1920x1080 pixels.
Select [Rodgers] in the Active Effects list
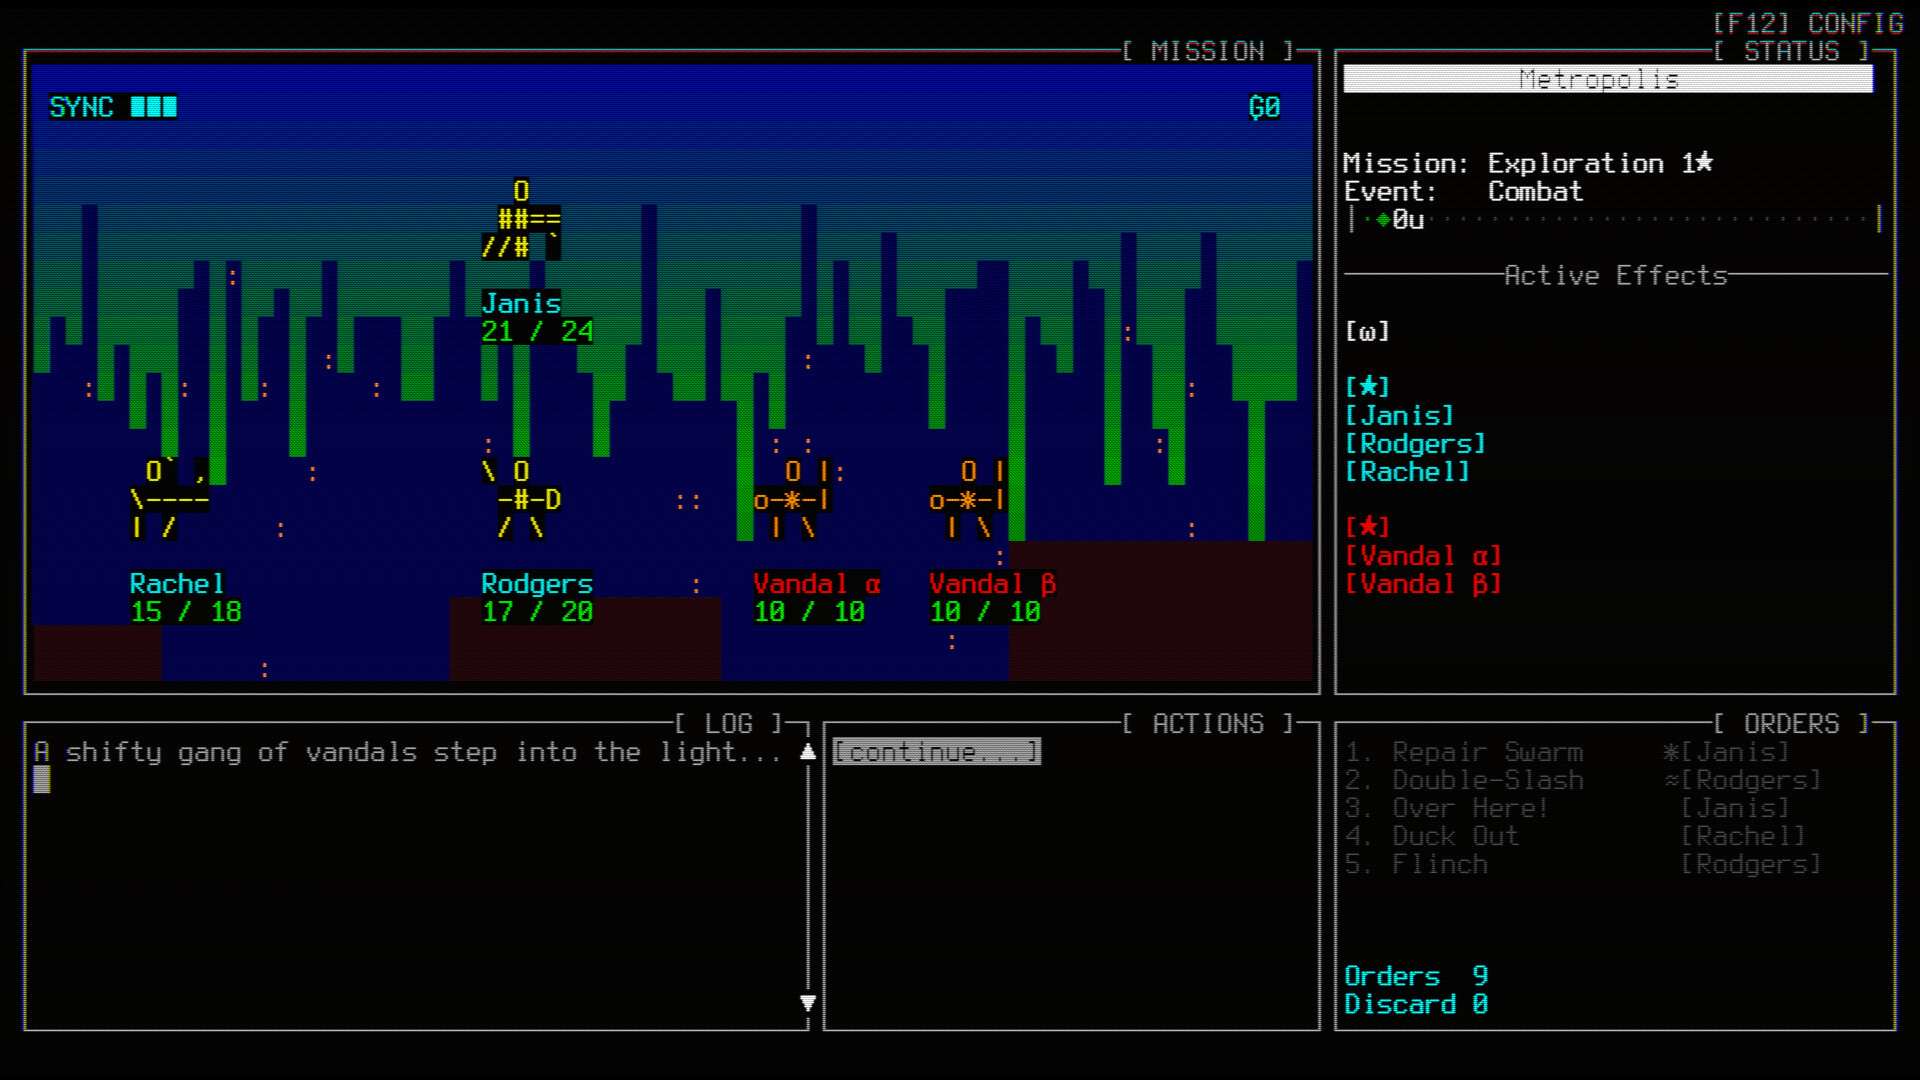[1417, 443]
